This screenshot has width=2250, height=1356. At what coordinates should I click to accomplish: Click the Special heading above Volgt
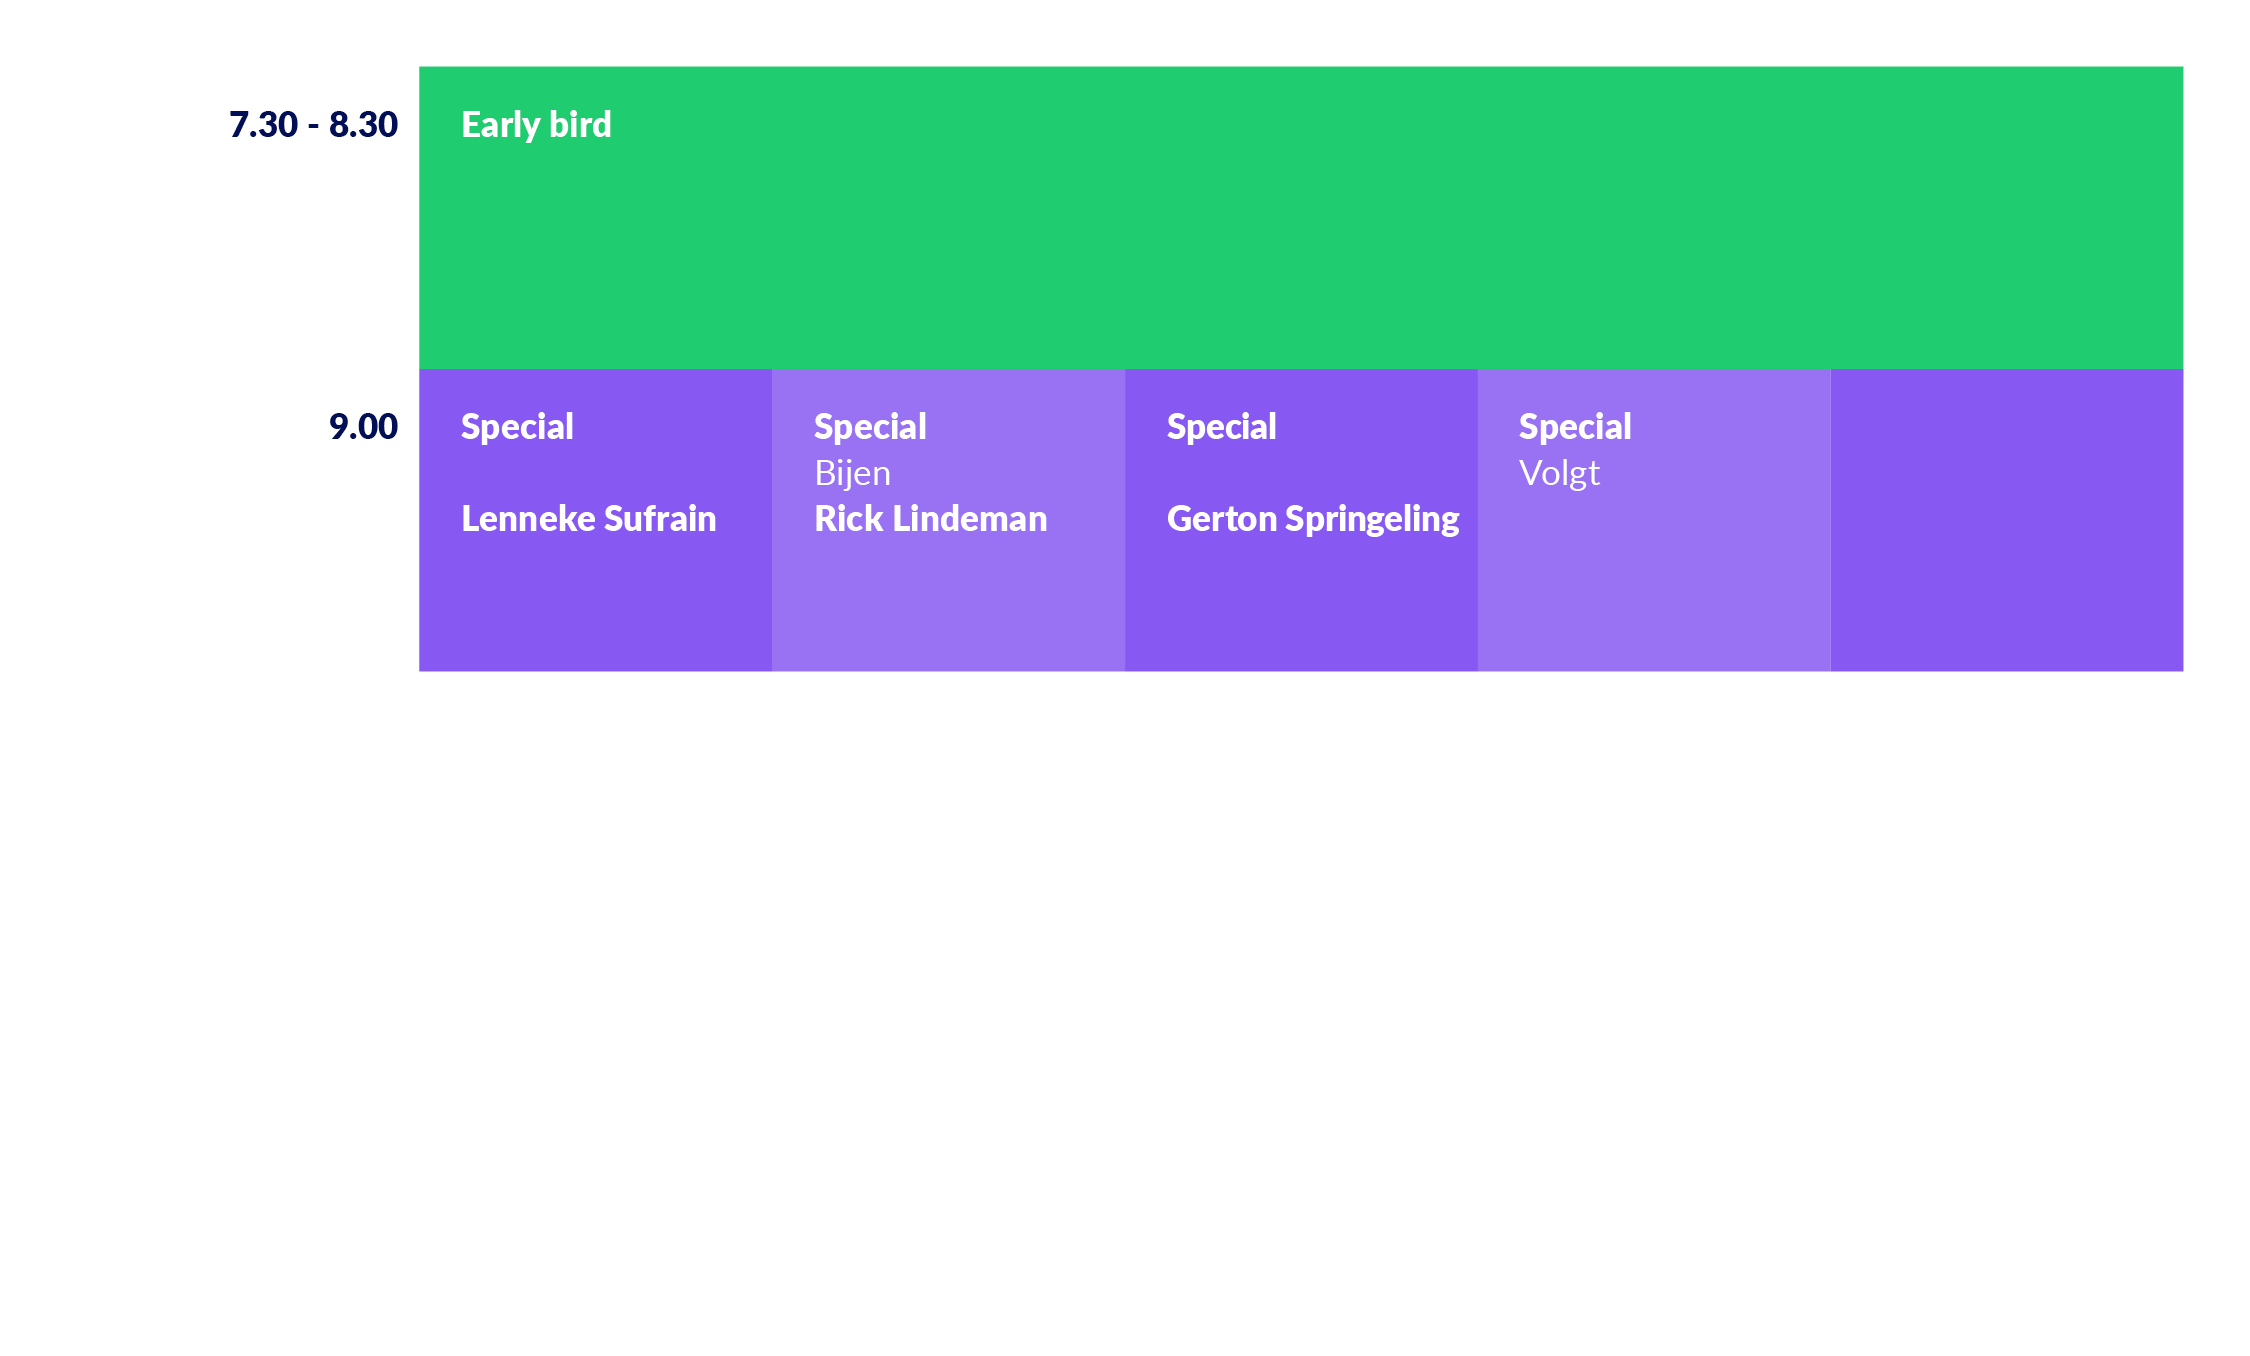tap(1575, 427)
